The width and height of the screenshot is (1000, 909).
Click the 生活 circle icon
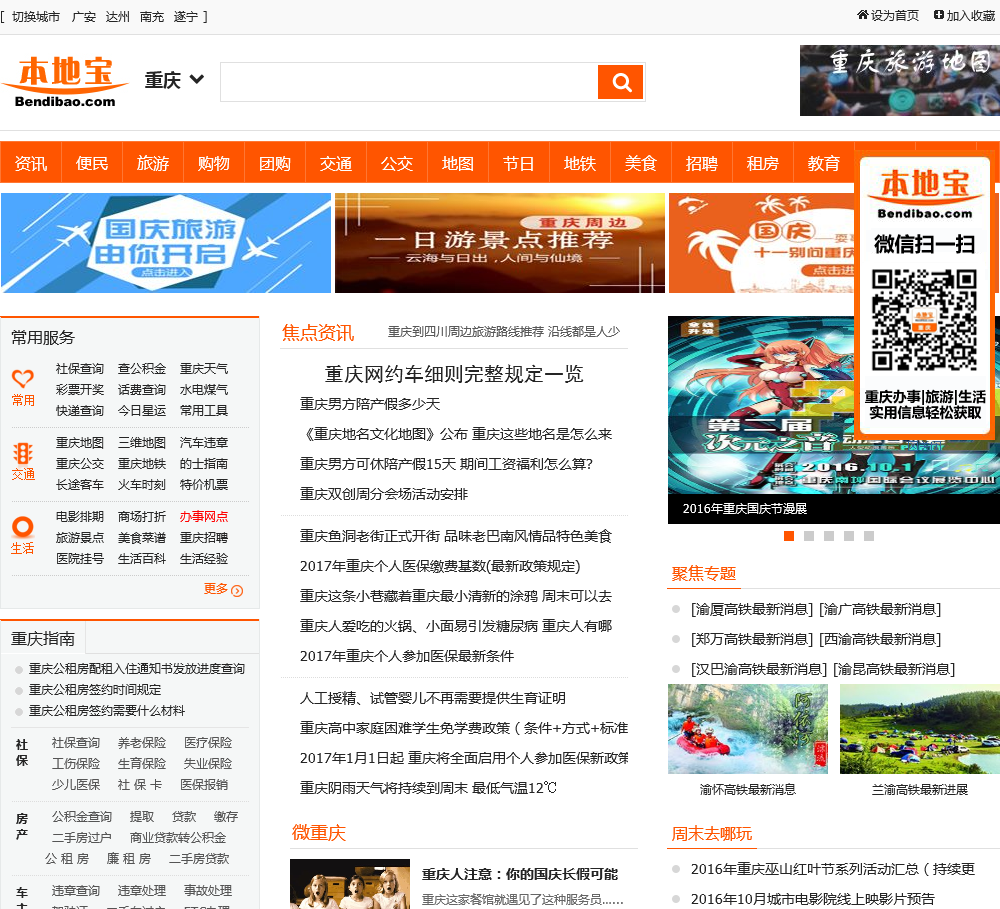point(23,526)
